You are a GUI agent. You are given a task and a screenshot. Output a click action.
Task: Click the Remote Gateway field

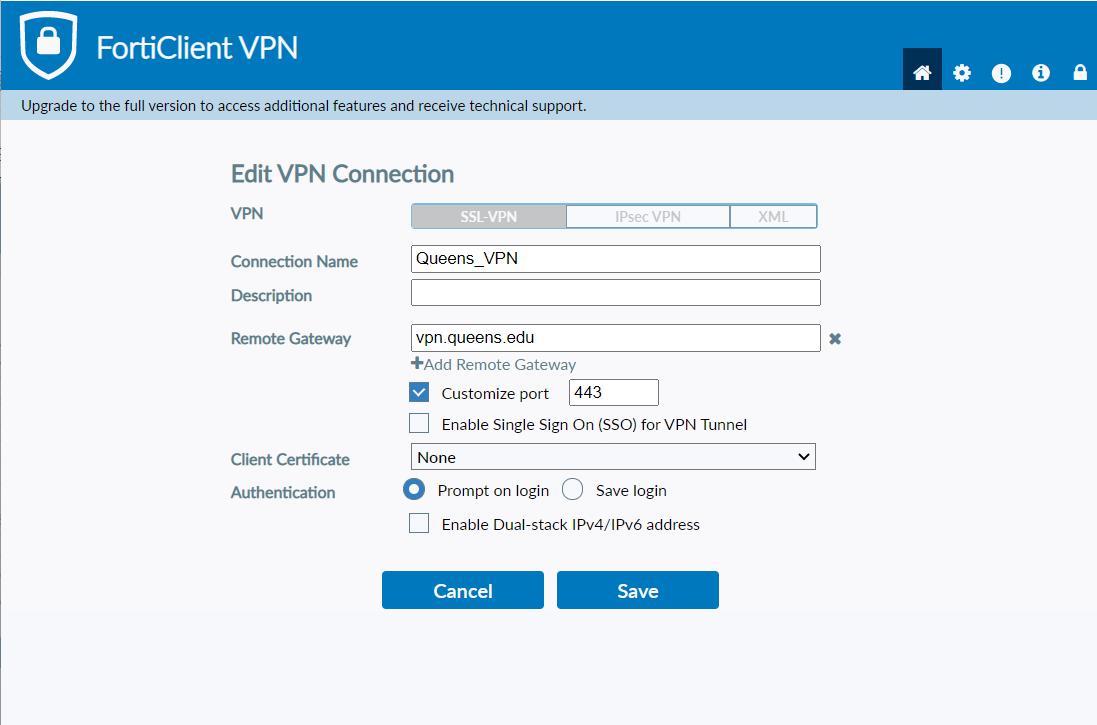tap(615, 338)
